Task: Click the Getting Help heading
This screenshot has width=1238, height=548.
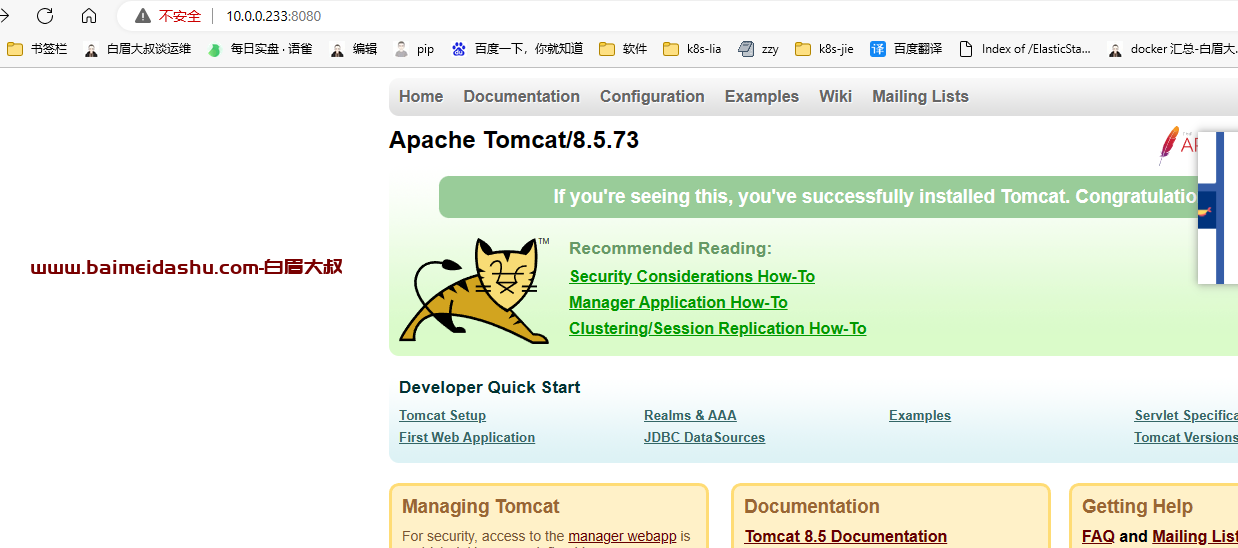Action: coord(1137,506)
